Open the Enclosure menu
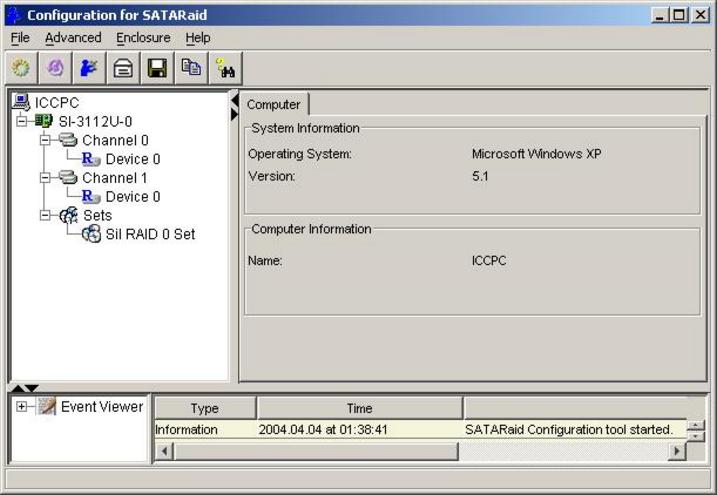 (143, 37)
